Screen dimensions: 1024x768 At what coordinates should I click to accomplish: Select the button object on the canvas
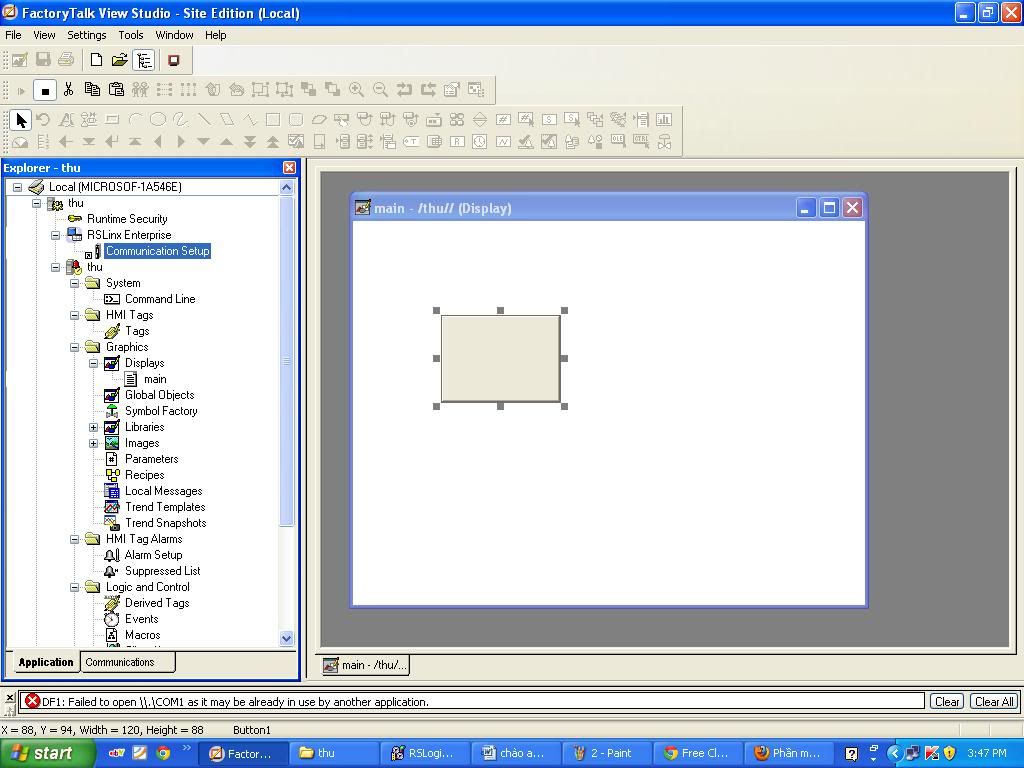click(x=500, y=359)
